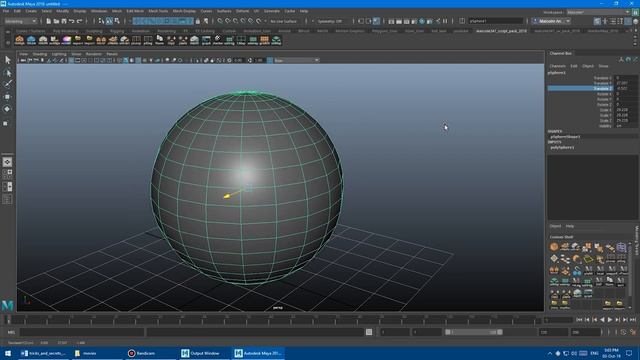The width and height of the screenshot is (640, 360).
Task: Click the time slider ruler
Action: pyautogui.click(x=273, y=320)
